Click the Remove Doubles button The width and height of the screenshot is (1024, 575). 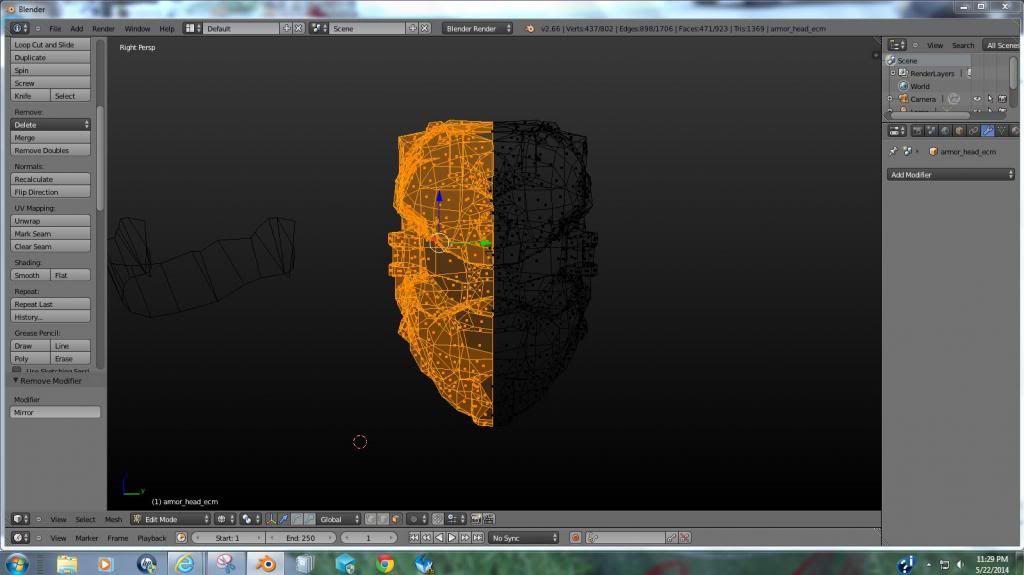pyautogui.click(x=50, y=150)
